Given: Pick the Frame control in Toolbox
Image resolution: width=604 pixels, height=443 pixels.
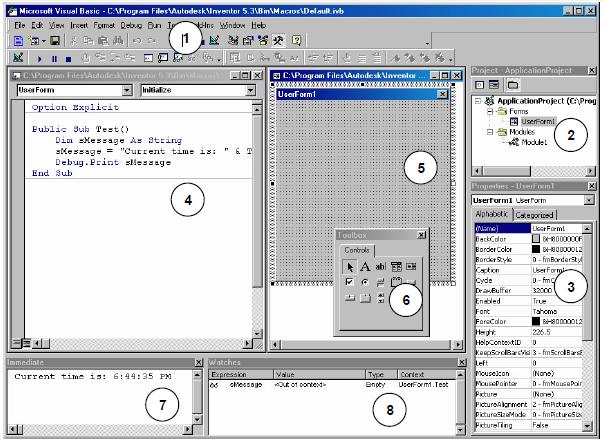Looking at the screenshot, I should [x=396, y=282].
